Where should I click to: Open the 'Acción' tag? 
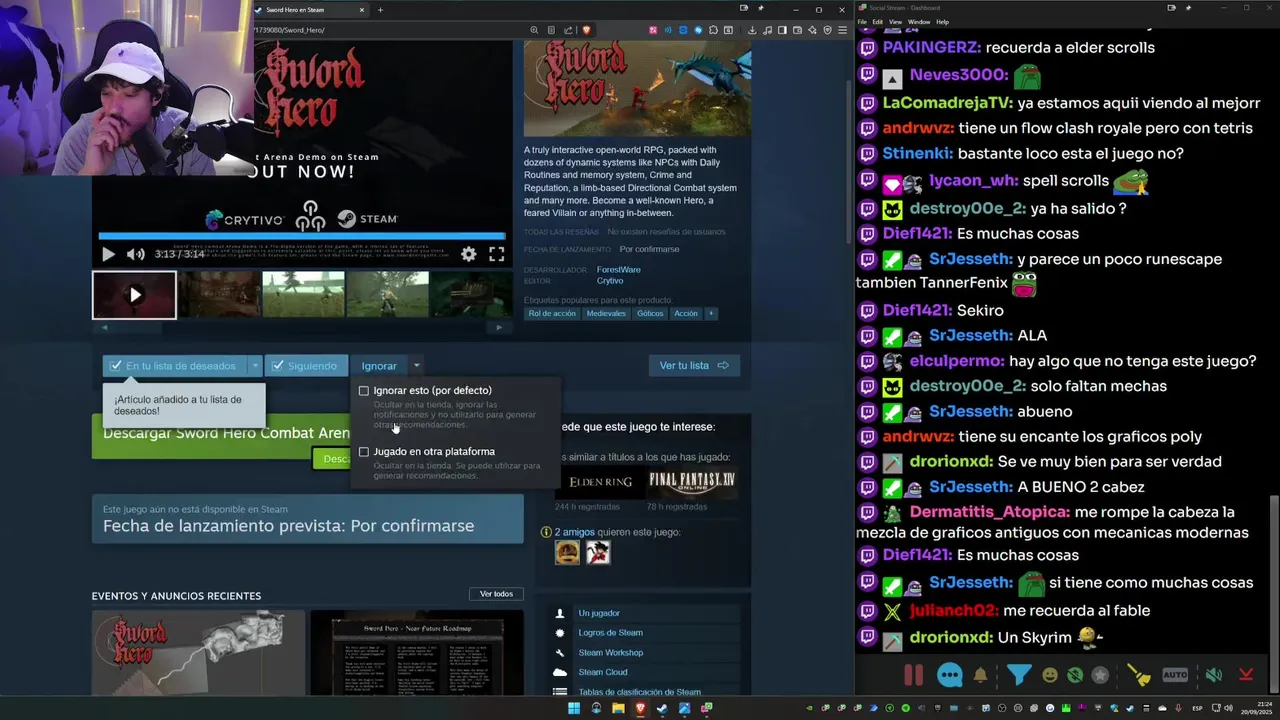pos(686,314)
